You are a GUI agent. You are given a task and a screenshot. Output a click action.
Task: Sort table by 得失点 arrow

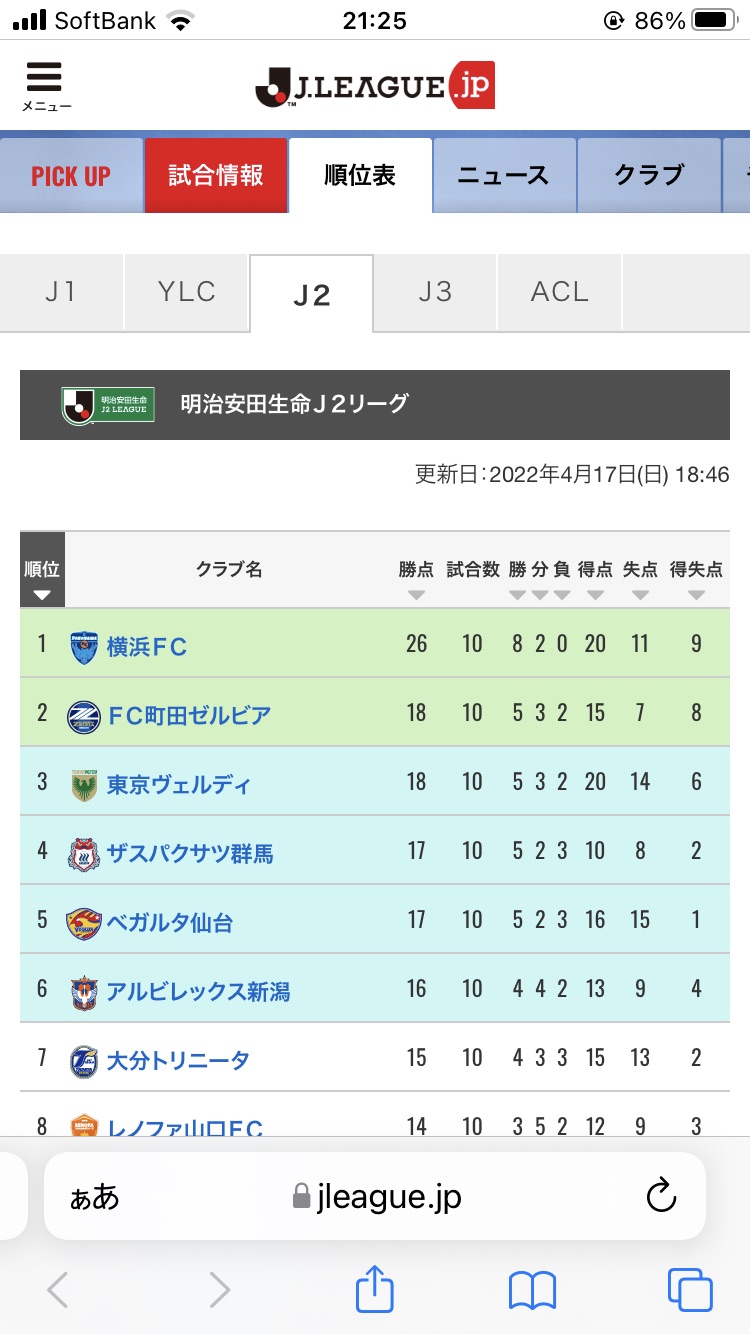click(x=696, y=595)
